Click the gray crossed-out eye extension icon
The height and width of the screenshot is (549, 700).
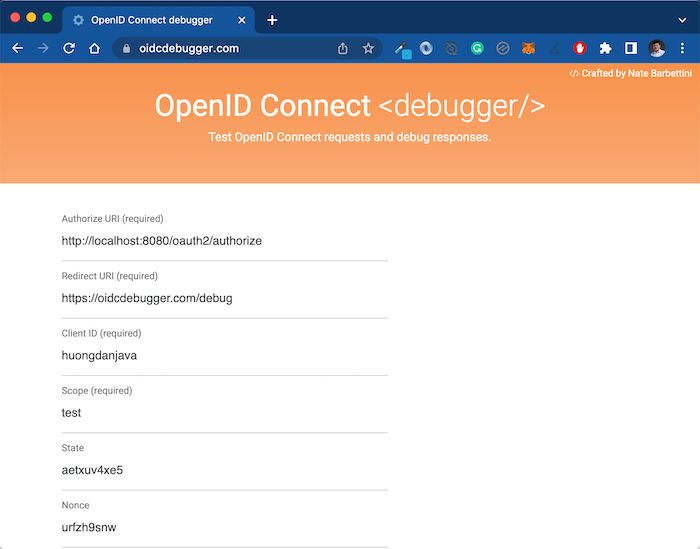tap(452, 48)
